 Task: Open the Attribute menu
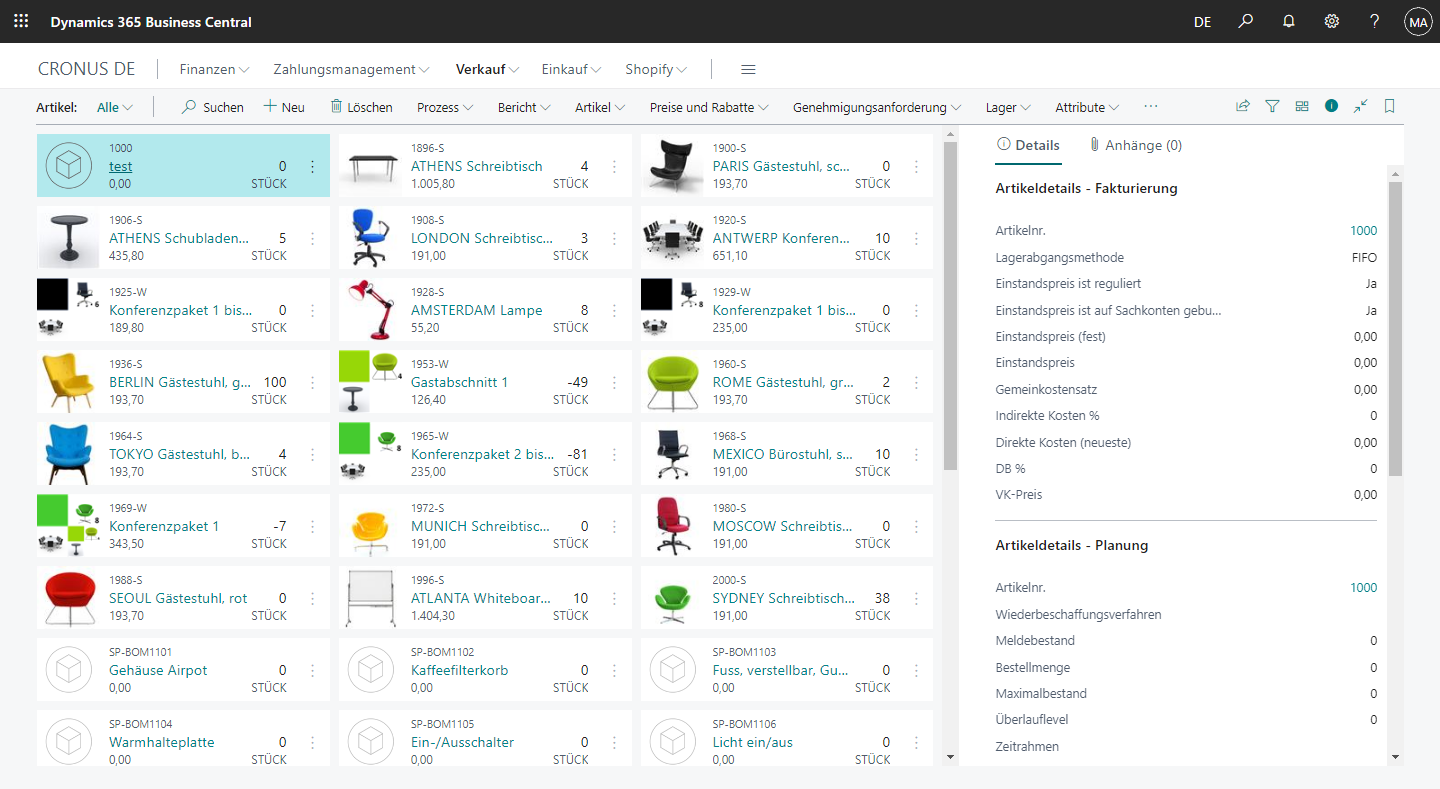[x=1087, y=107]
